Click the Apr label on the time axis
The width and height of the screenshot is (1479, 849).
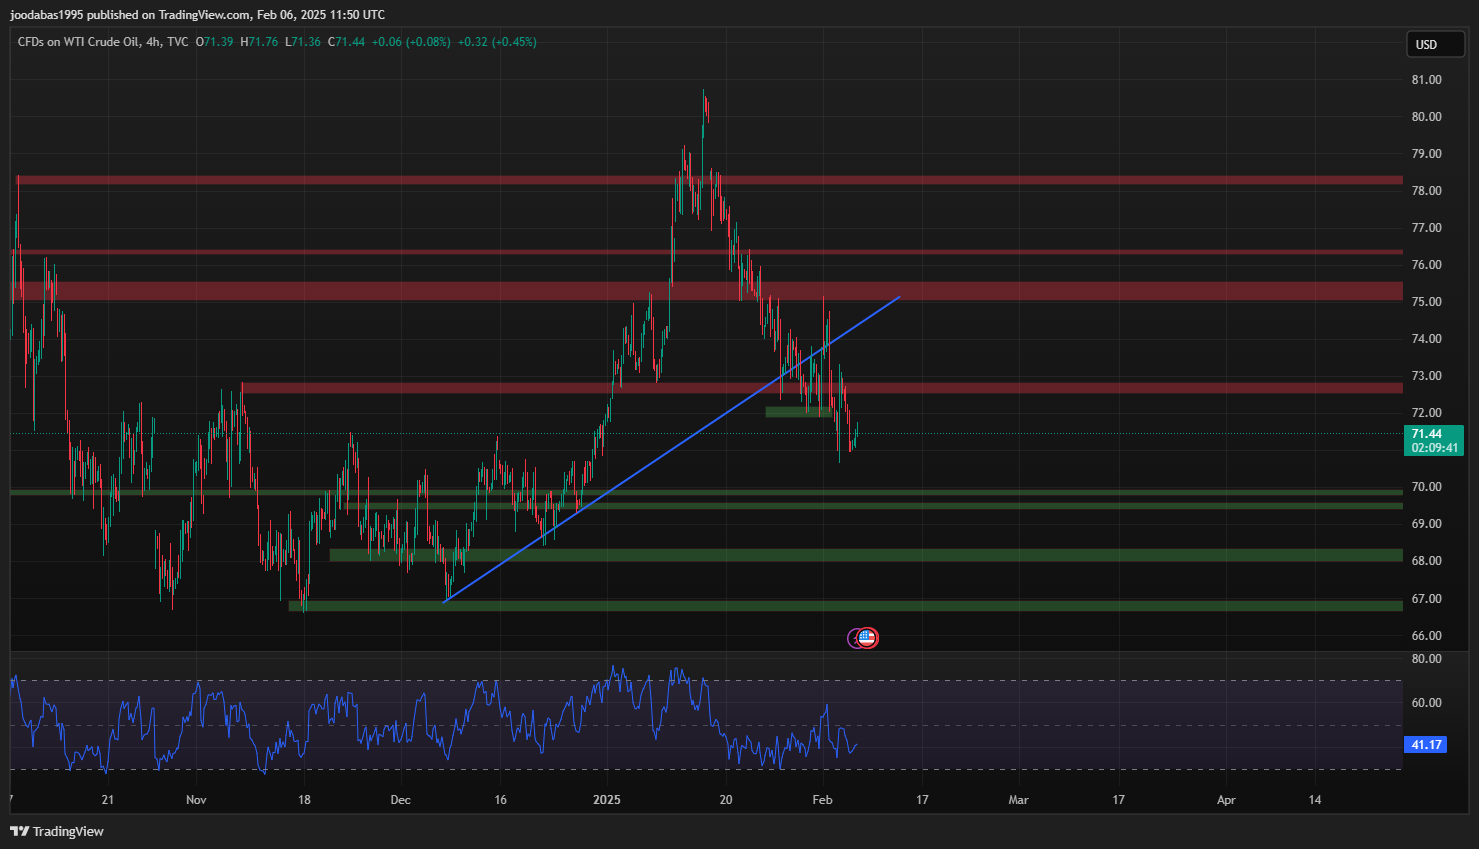point(1226,800)
